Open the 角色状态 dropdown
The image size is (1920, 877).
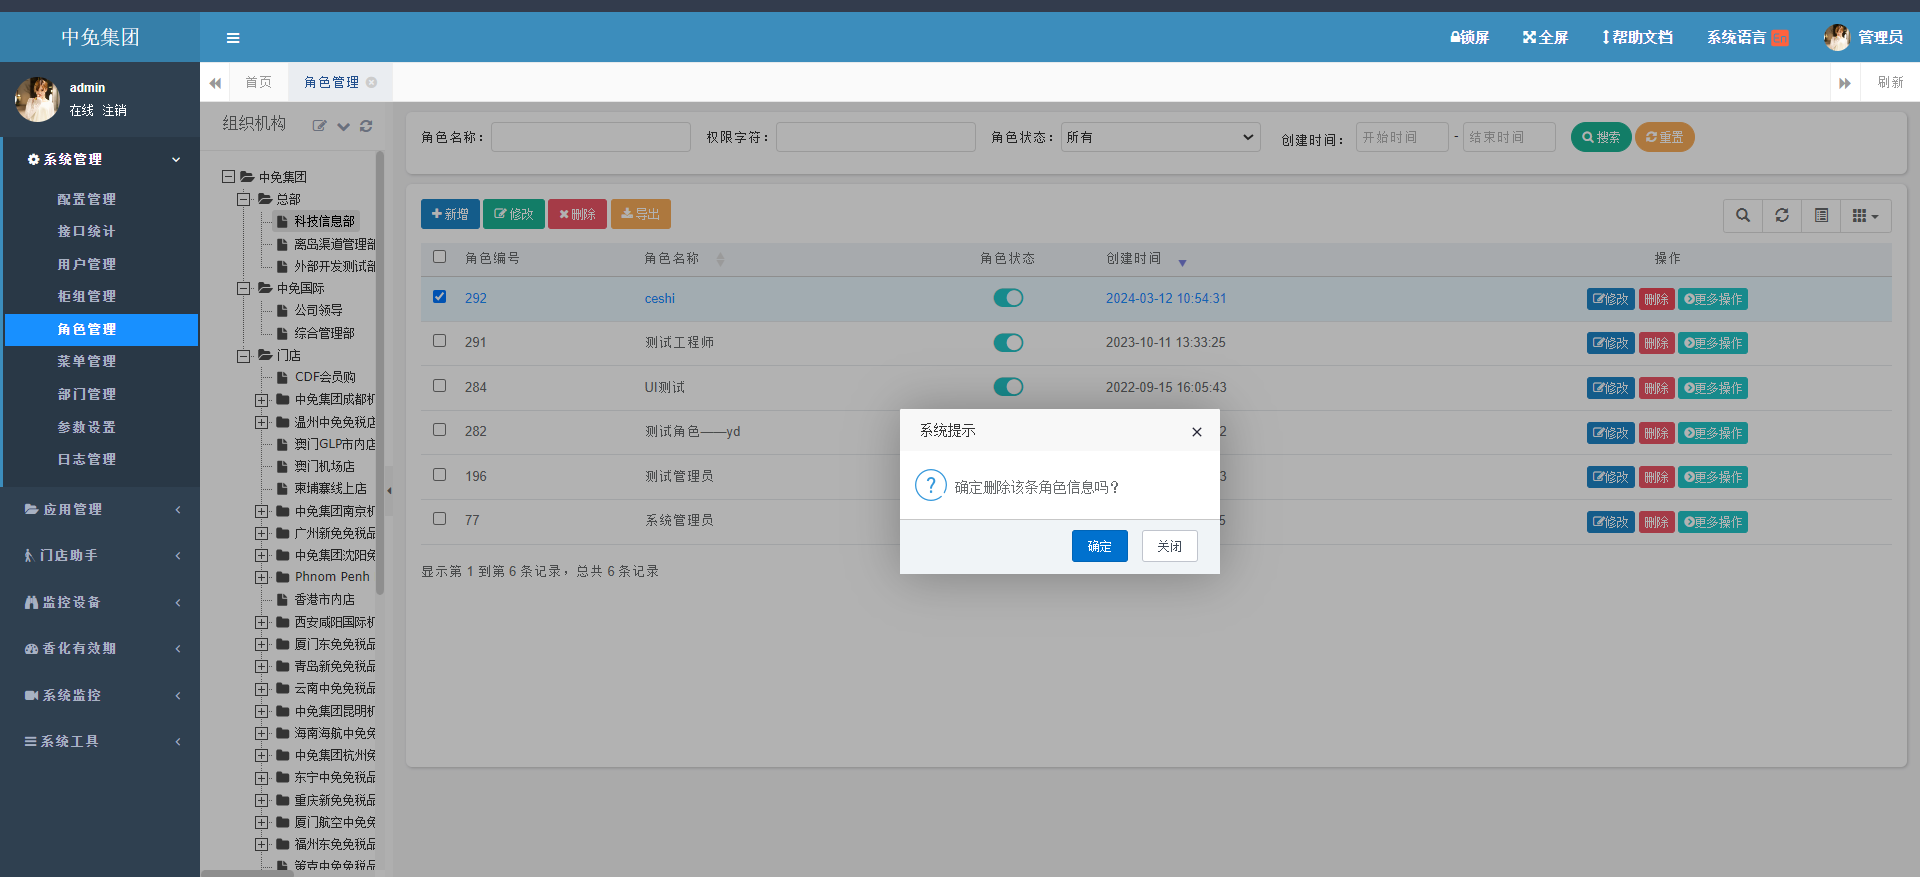click(x=1160, y=137)
